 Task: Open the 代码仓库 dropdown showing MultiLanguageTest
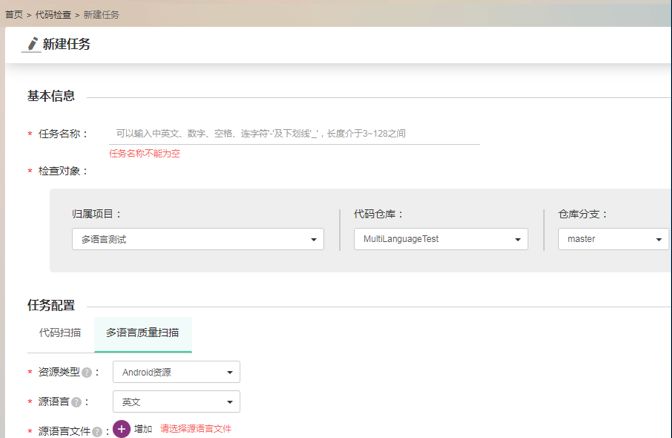tap(441, 239)
